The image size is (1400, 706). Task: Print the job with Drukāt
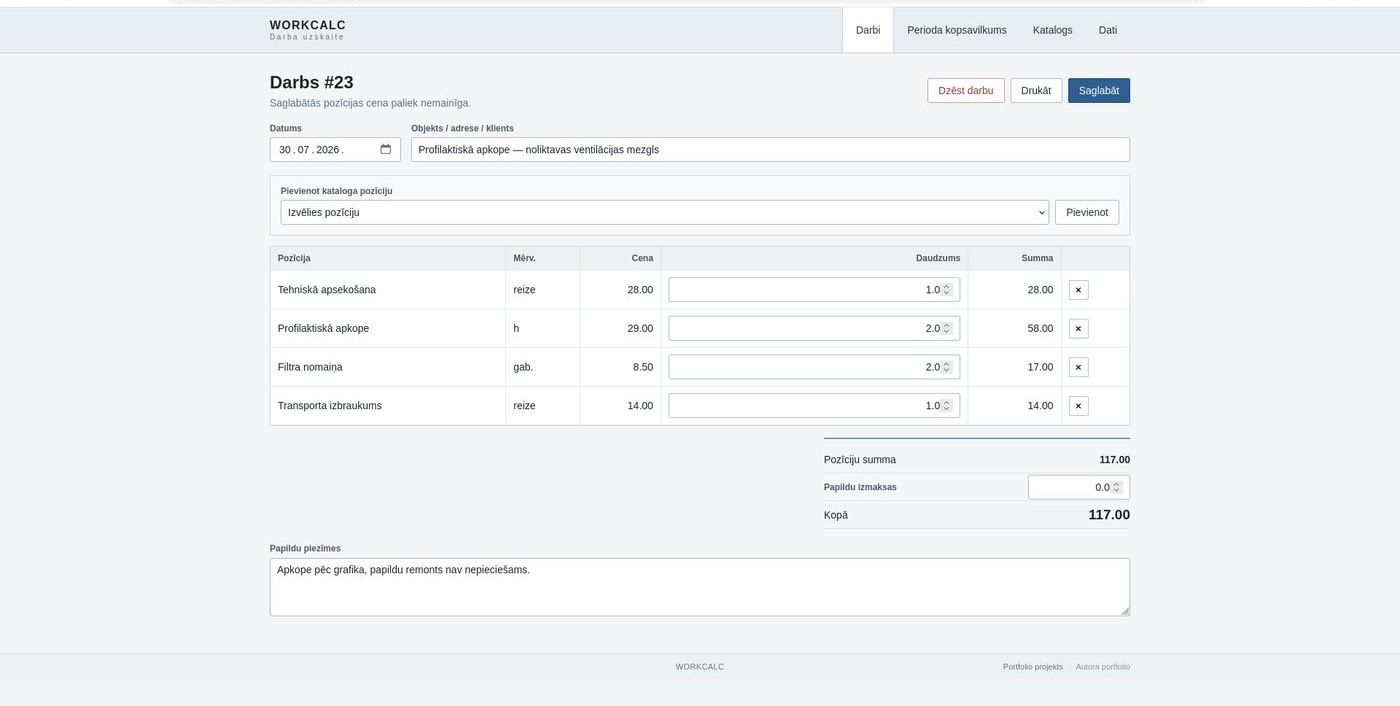coord(1036,90)
